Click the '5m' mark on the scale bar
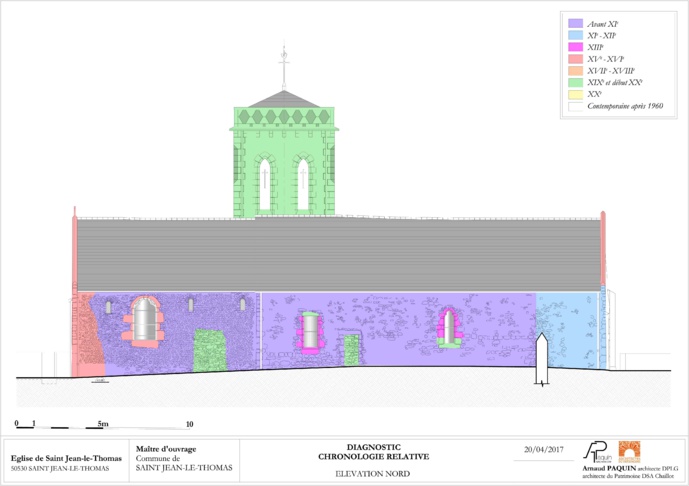 [x=103, y=424]
